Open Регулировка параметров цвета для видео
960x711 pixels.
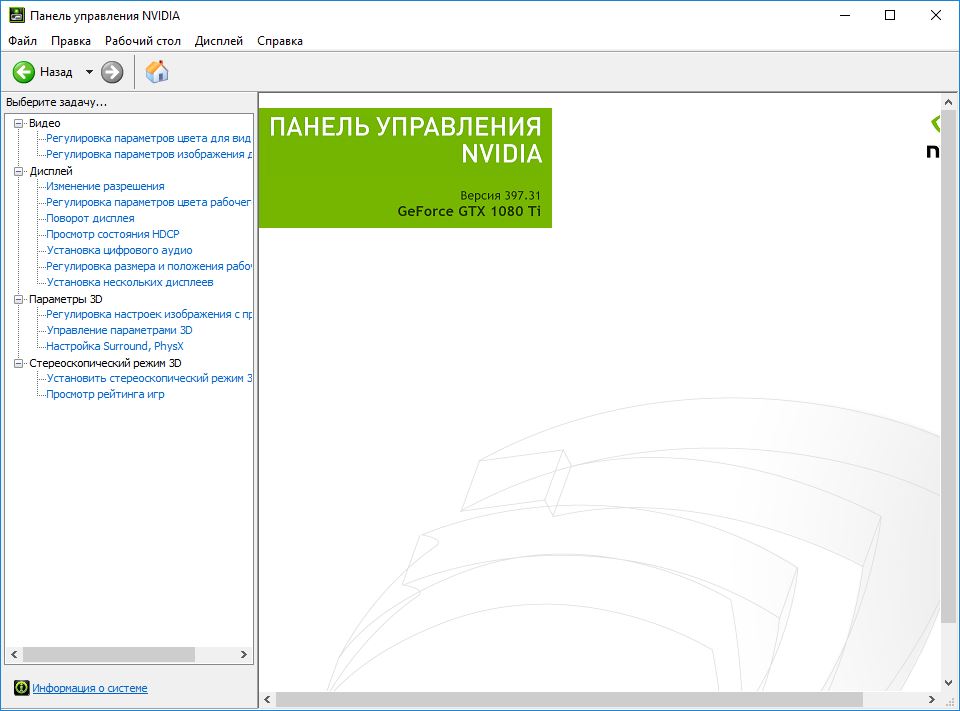(149, 138)
